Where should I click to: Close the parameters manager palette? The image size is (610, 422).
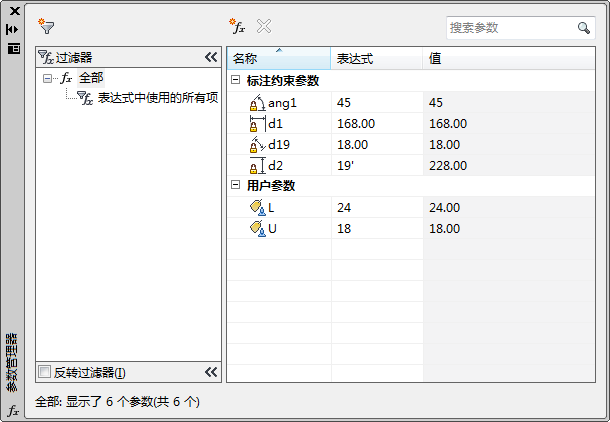click(x=13, y=11)
